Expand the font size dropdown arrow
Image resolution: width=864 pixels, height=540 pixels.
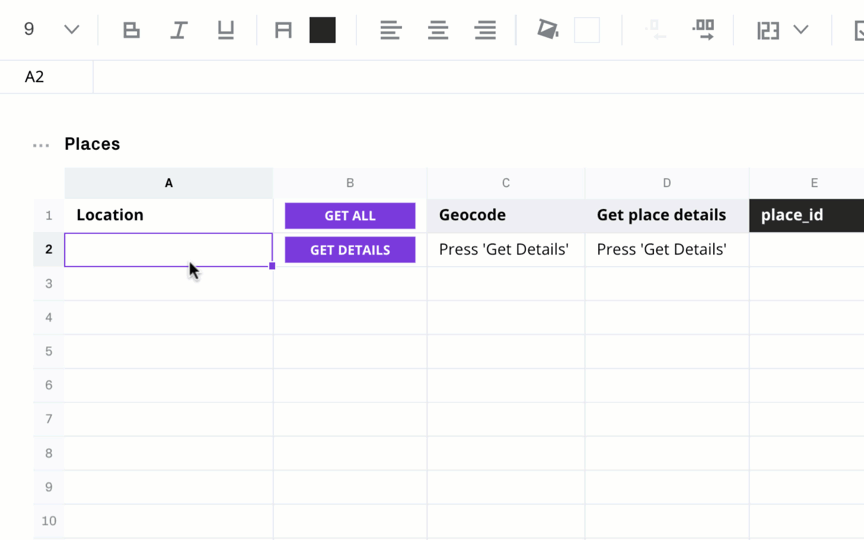72,29
